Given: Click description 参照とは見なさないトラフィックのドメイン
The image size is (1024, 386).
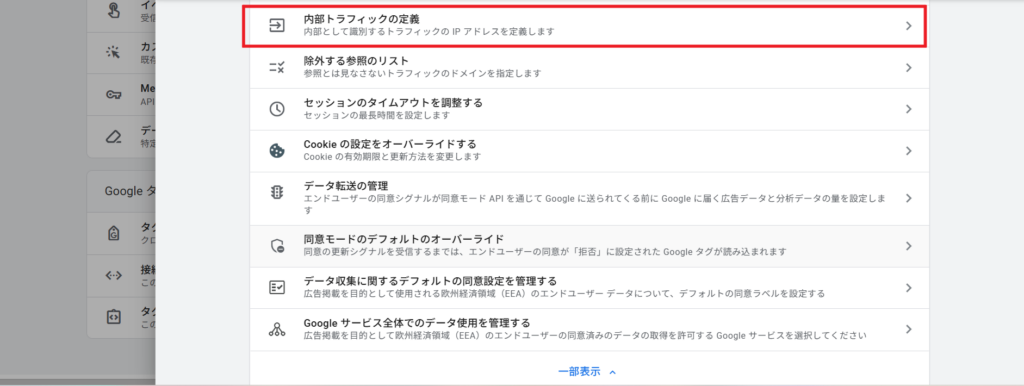Looking at the screenshot, I should (x=423, y=73).
